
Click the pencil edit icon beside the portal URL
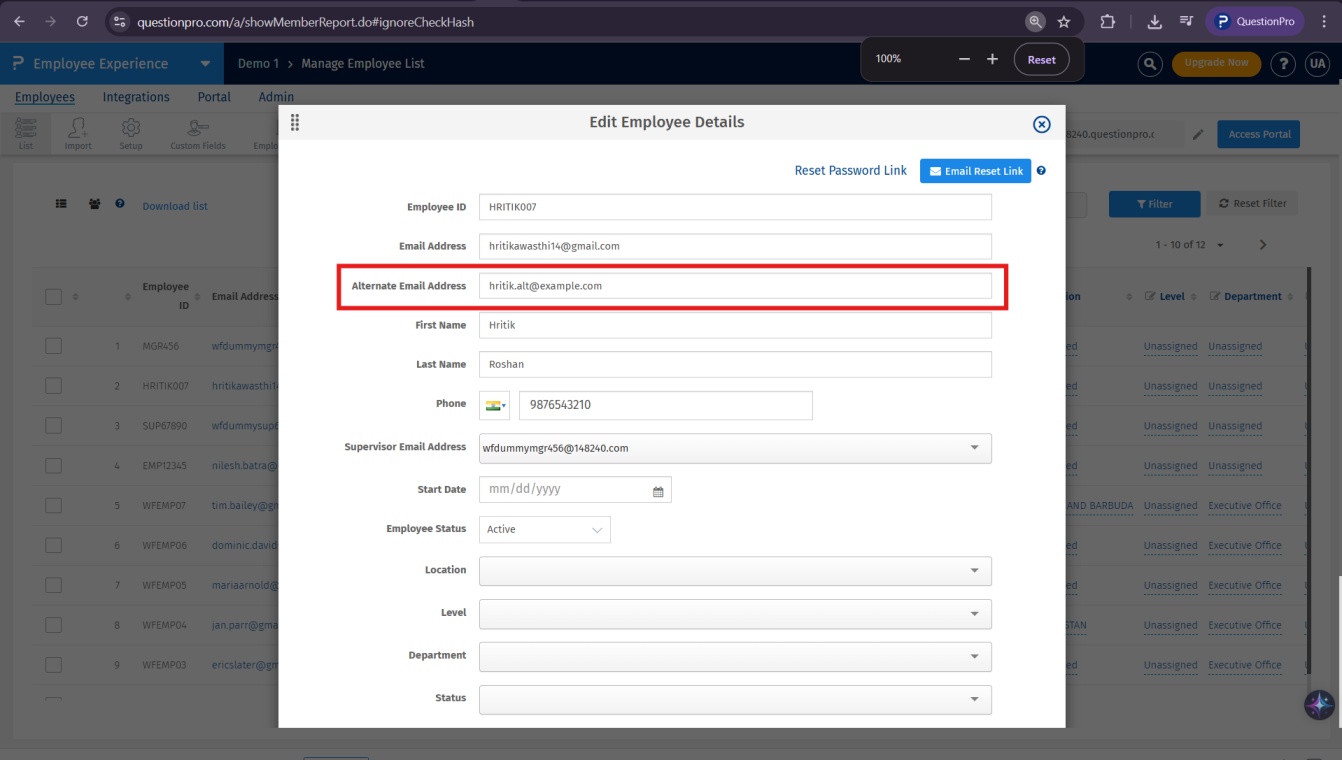tap(1199, 133)
